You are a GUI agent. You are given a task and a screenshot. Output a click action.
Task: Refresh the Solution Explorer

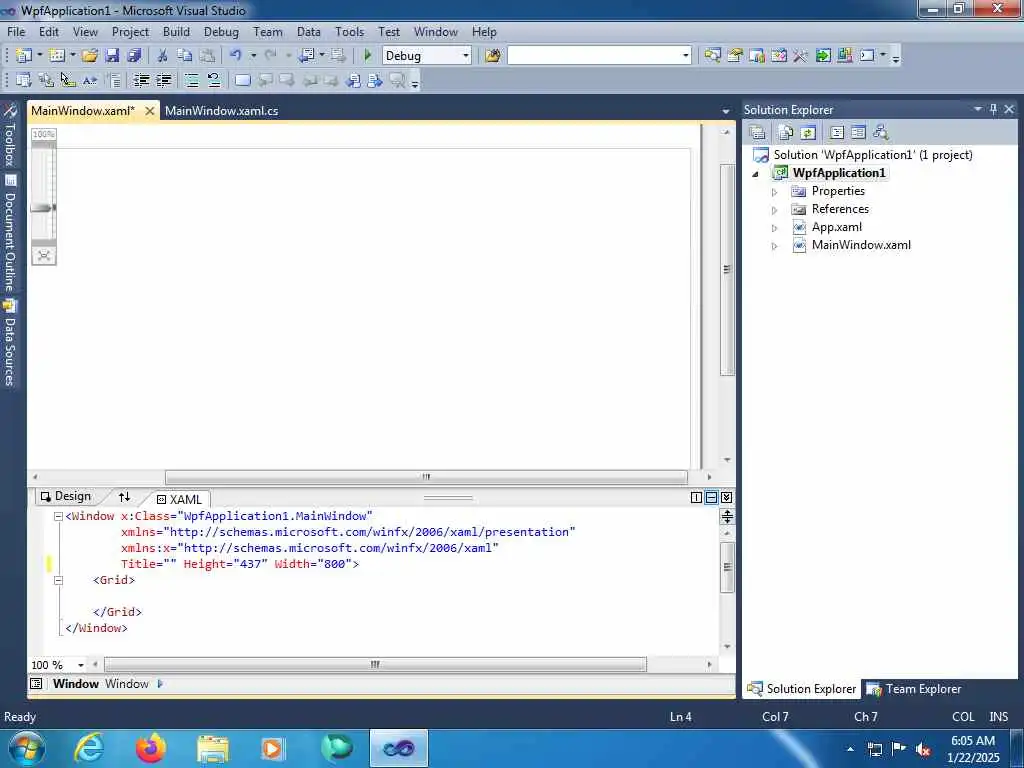tap(808, 133)
